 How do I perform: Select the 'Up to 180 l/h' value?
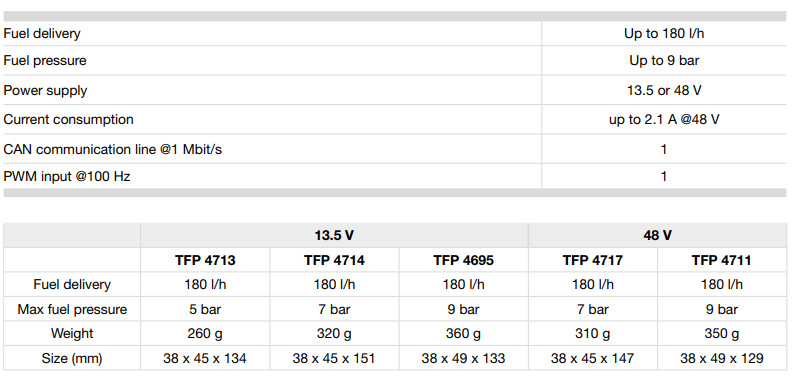pos(664,34)
